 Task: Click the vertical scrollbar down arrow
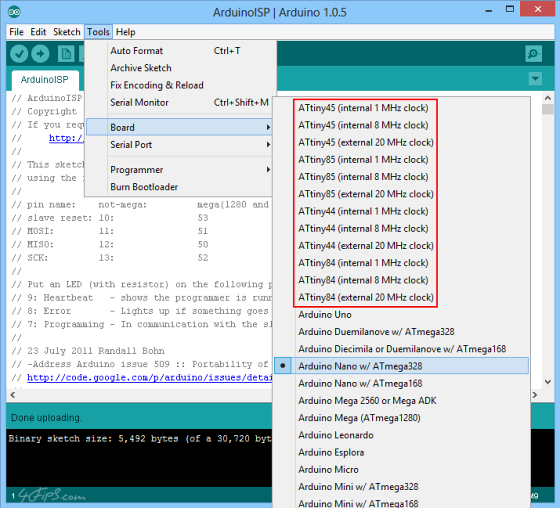(x=548, y=382)
